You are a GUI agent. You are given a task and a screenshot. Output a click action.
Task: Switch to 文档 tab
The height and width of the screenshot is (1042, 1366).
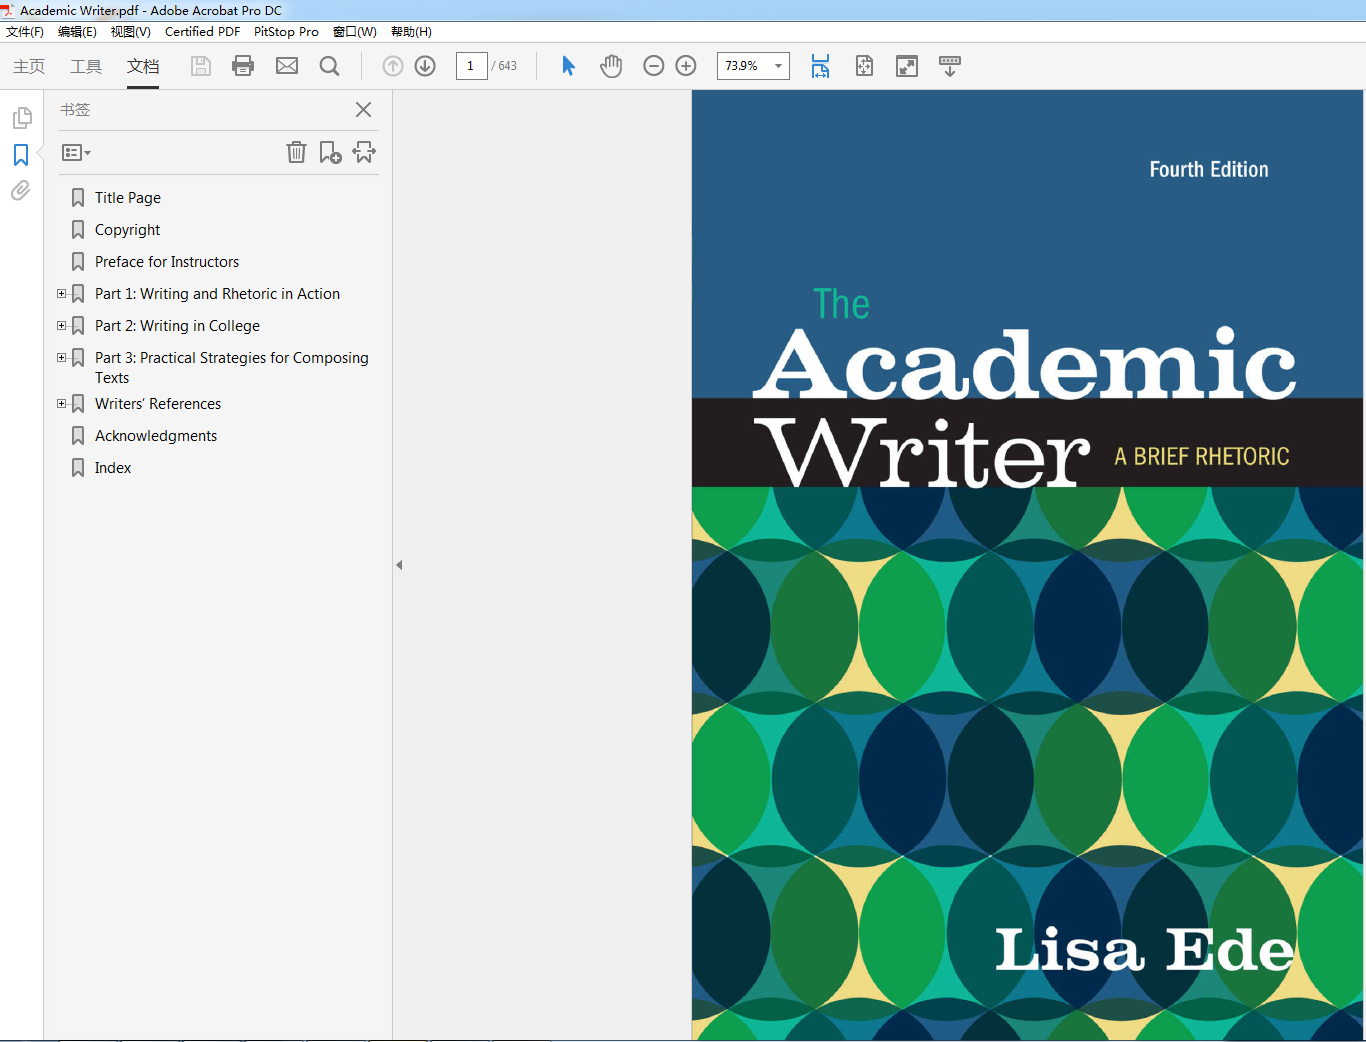(x=143, y=66)
